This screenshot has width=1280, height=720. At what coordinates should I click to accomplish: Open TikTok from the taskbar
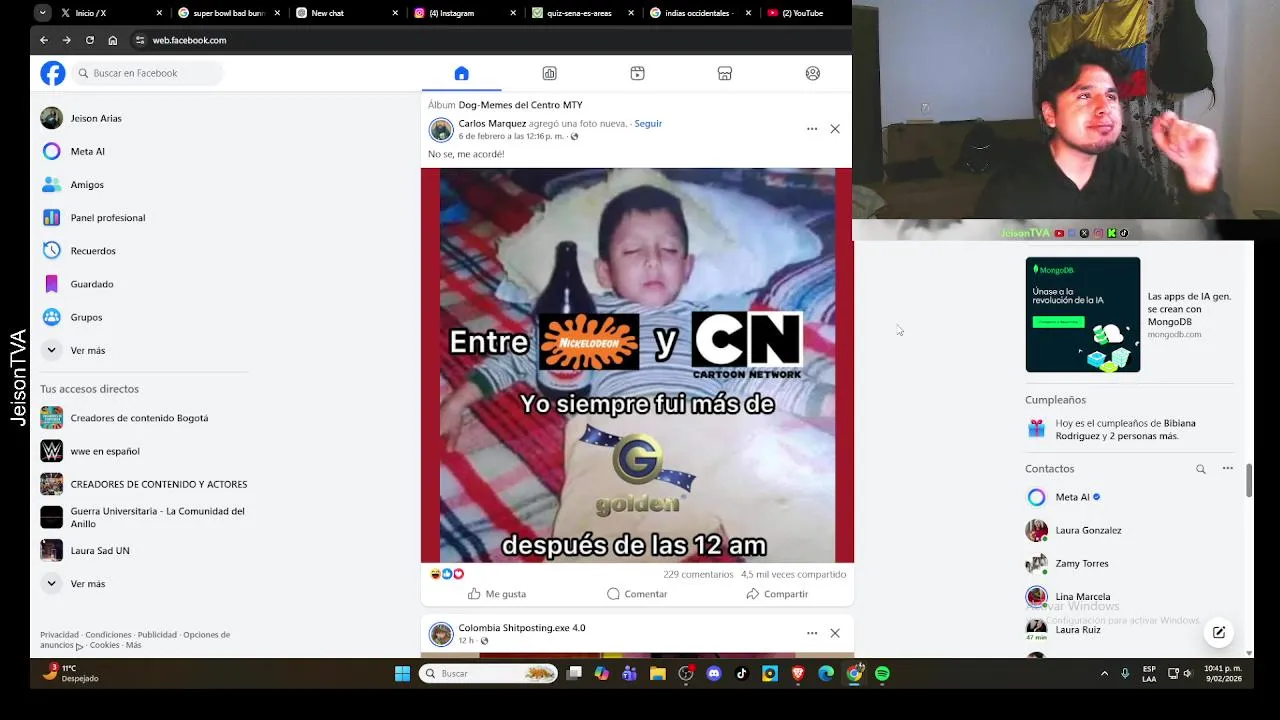click(x=742, y=674)
